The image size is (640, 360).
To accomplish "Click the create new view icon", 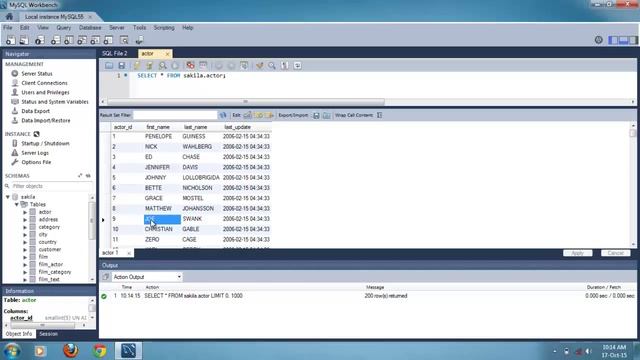I will [82, 40].
